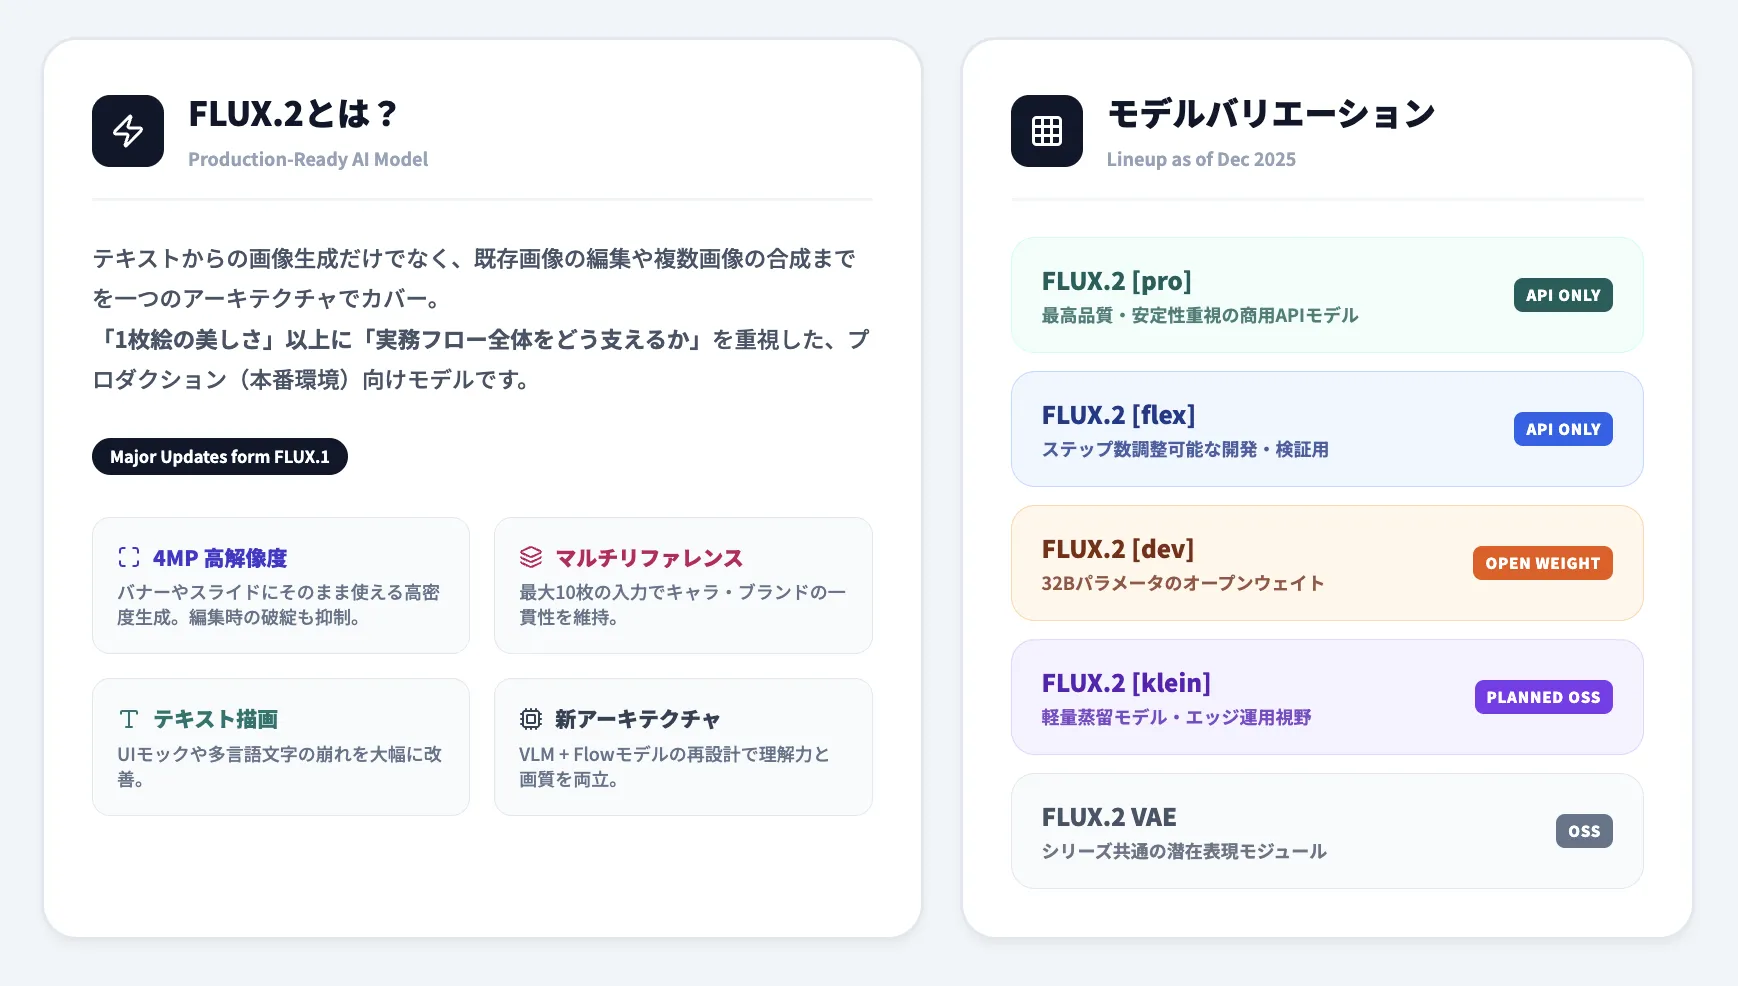The width and height of the screenshot is (1738, 986).
Task: Toggle the API ONLY badge on FLUX.2 [pro]
Action: pos(1562,295)
